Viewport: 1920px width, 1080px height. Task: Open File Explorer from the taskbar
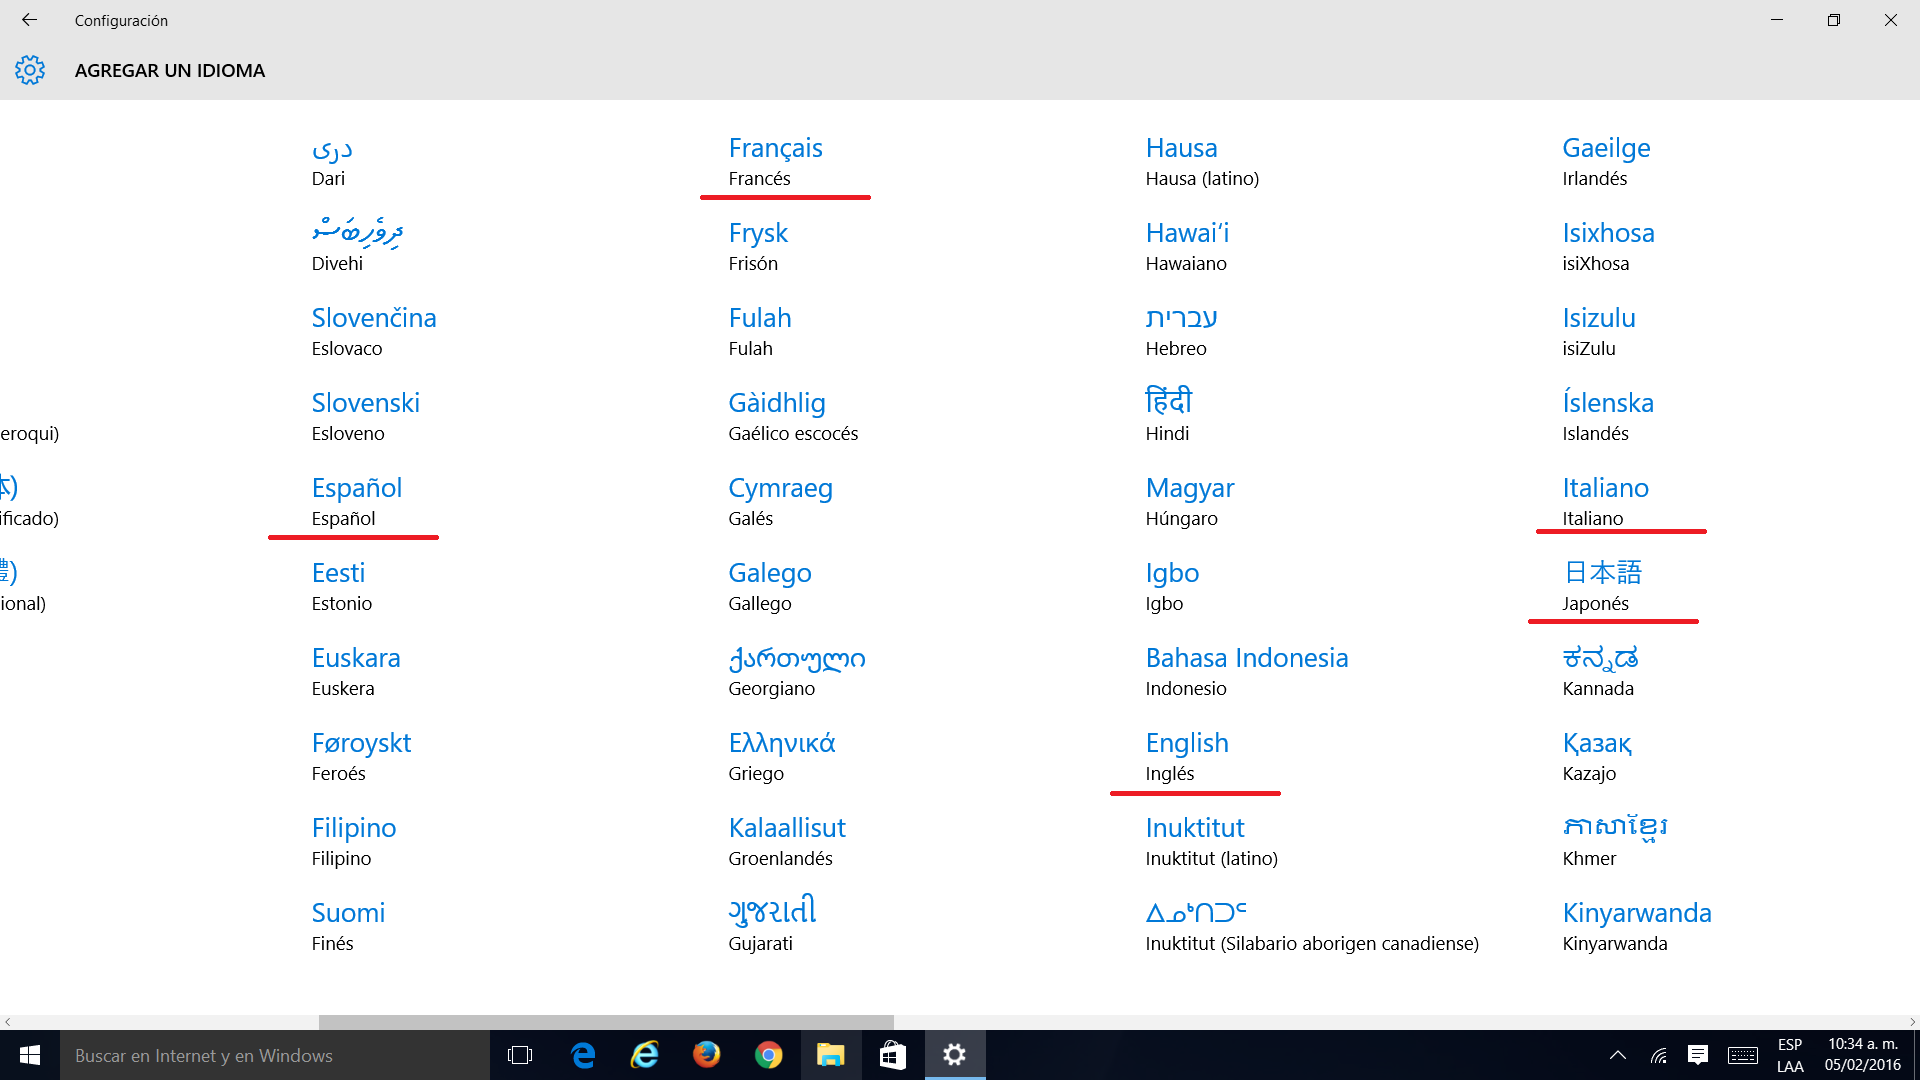coord(830,1055)
